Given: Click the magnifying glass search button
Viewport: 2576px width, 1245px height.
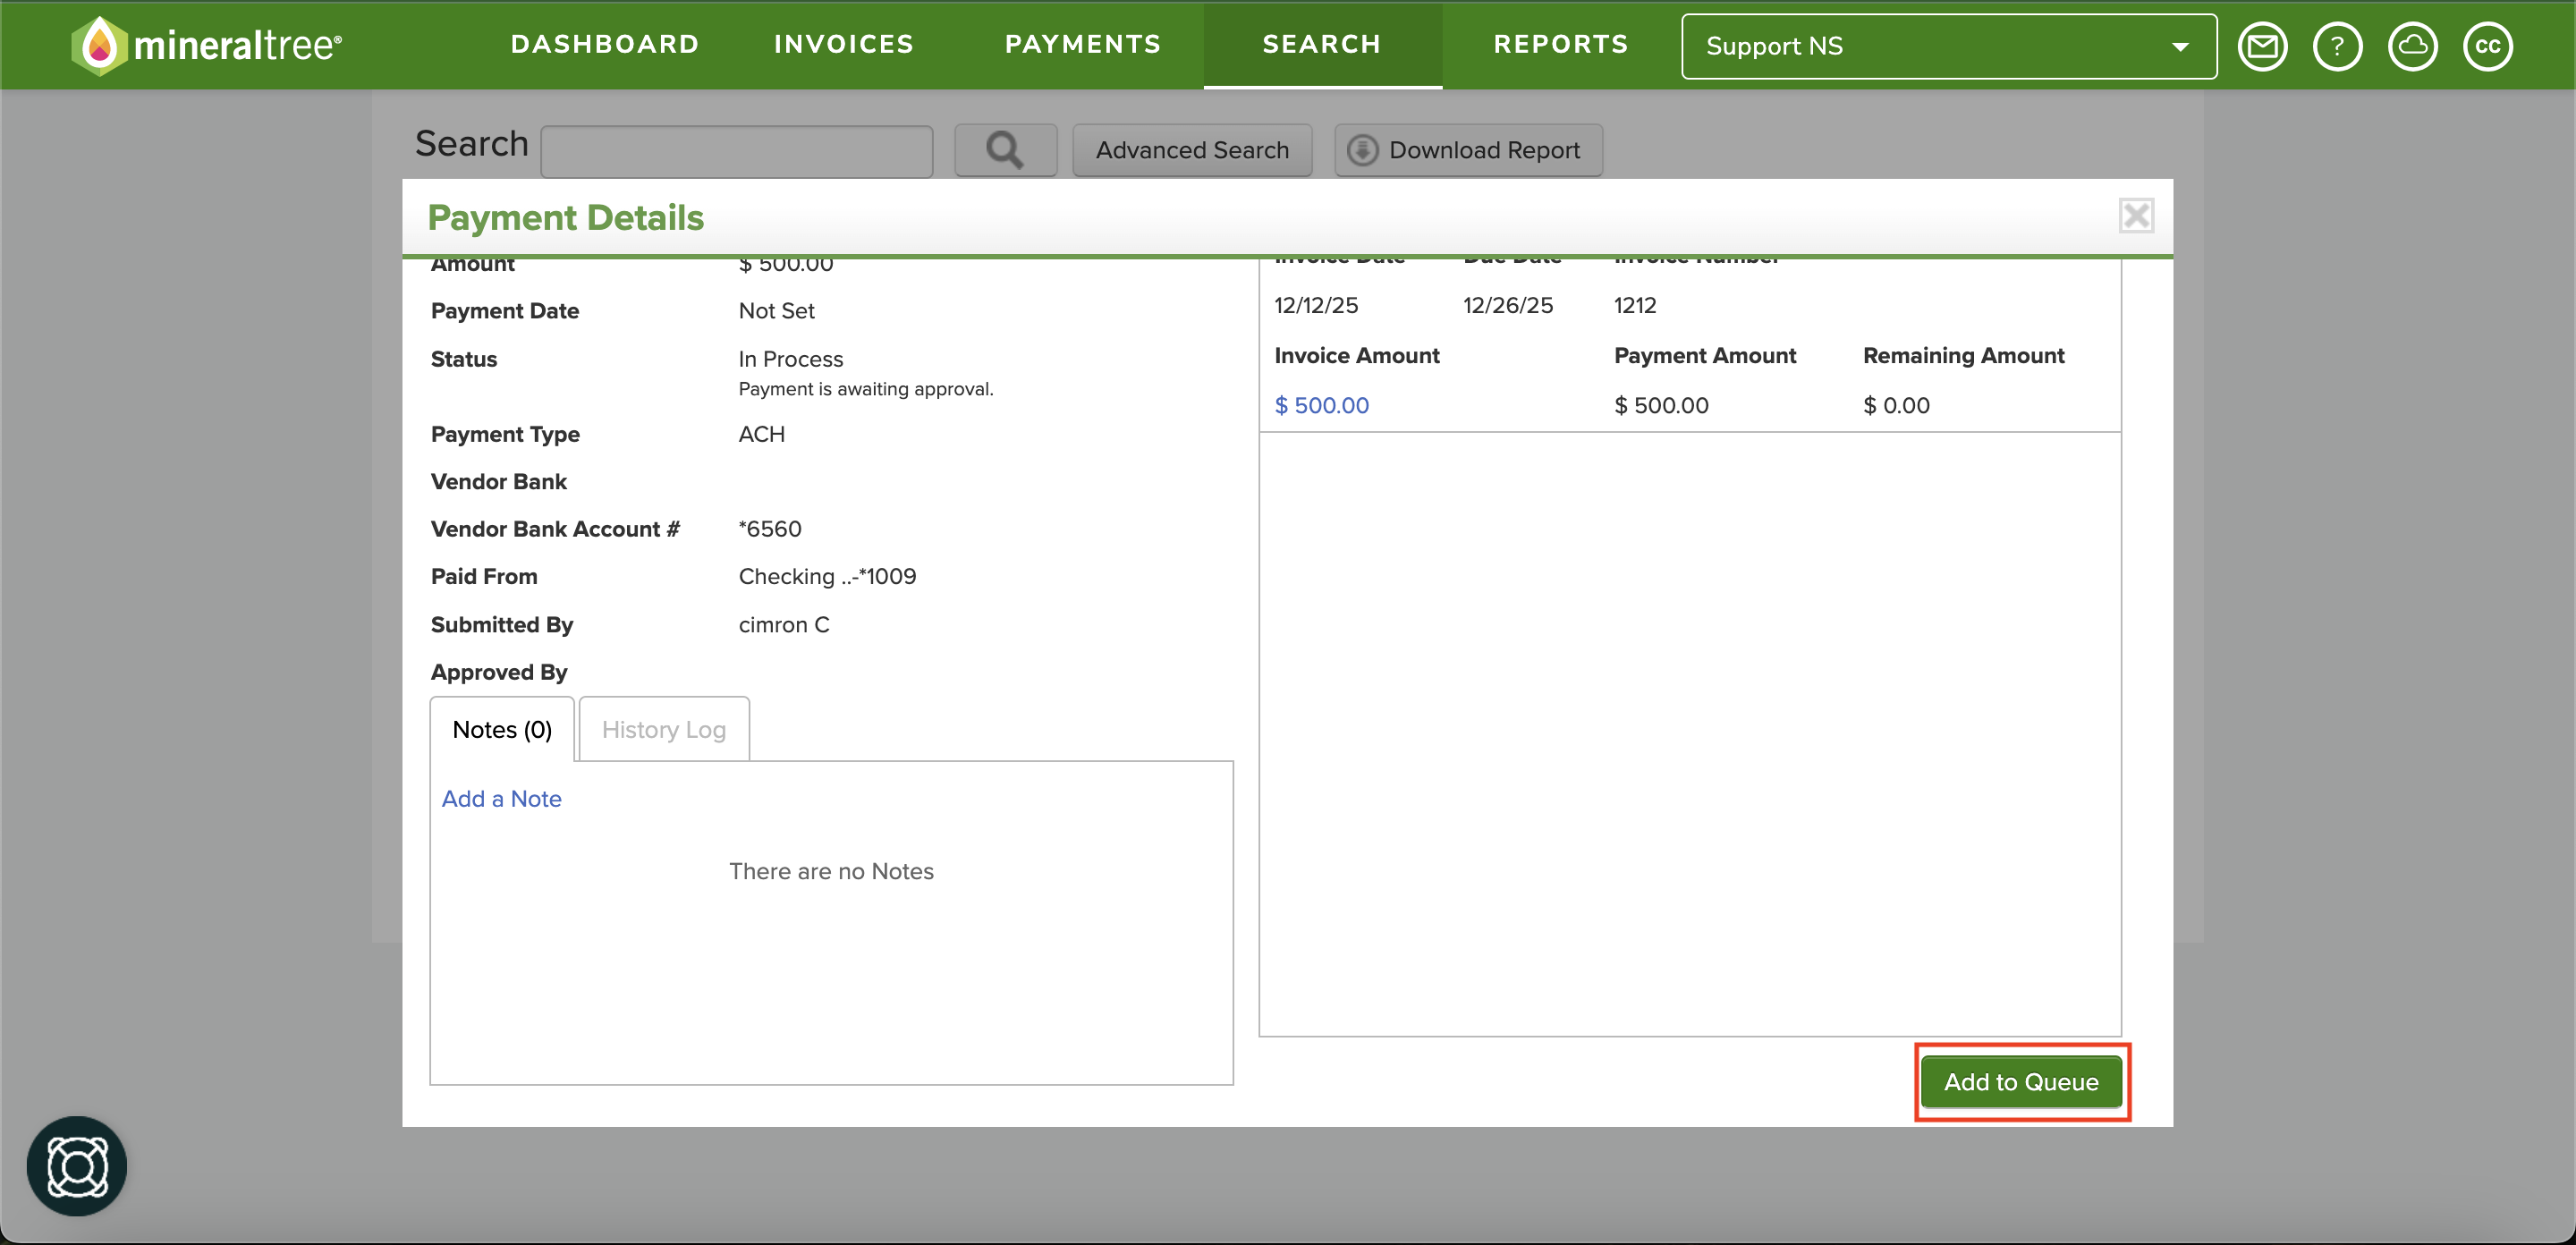Looking at the screenshot, I should click(x=1005, y=150).
